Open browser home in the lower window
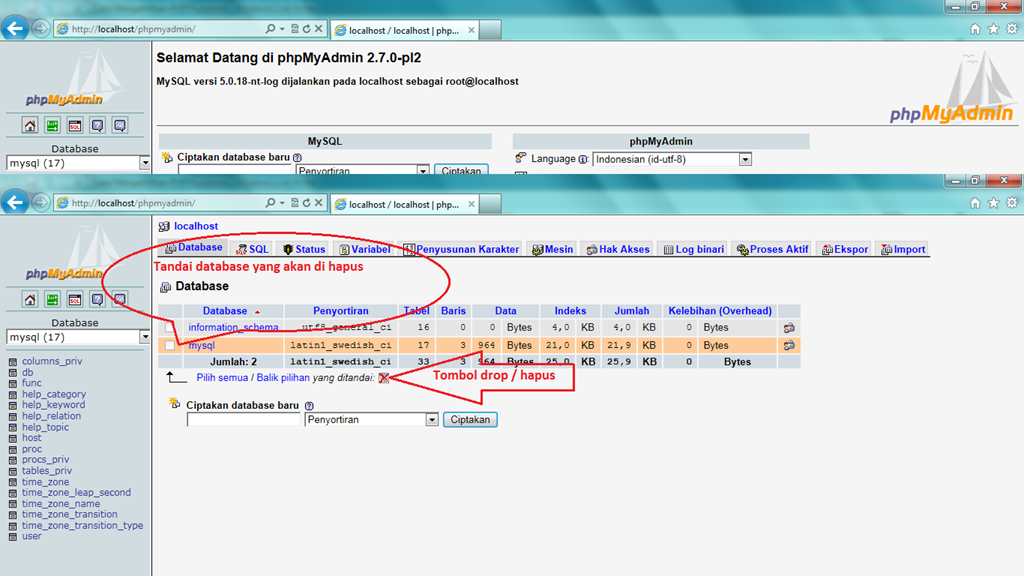The image size is (1024, 576). pos(975,203)
